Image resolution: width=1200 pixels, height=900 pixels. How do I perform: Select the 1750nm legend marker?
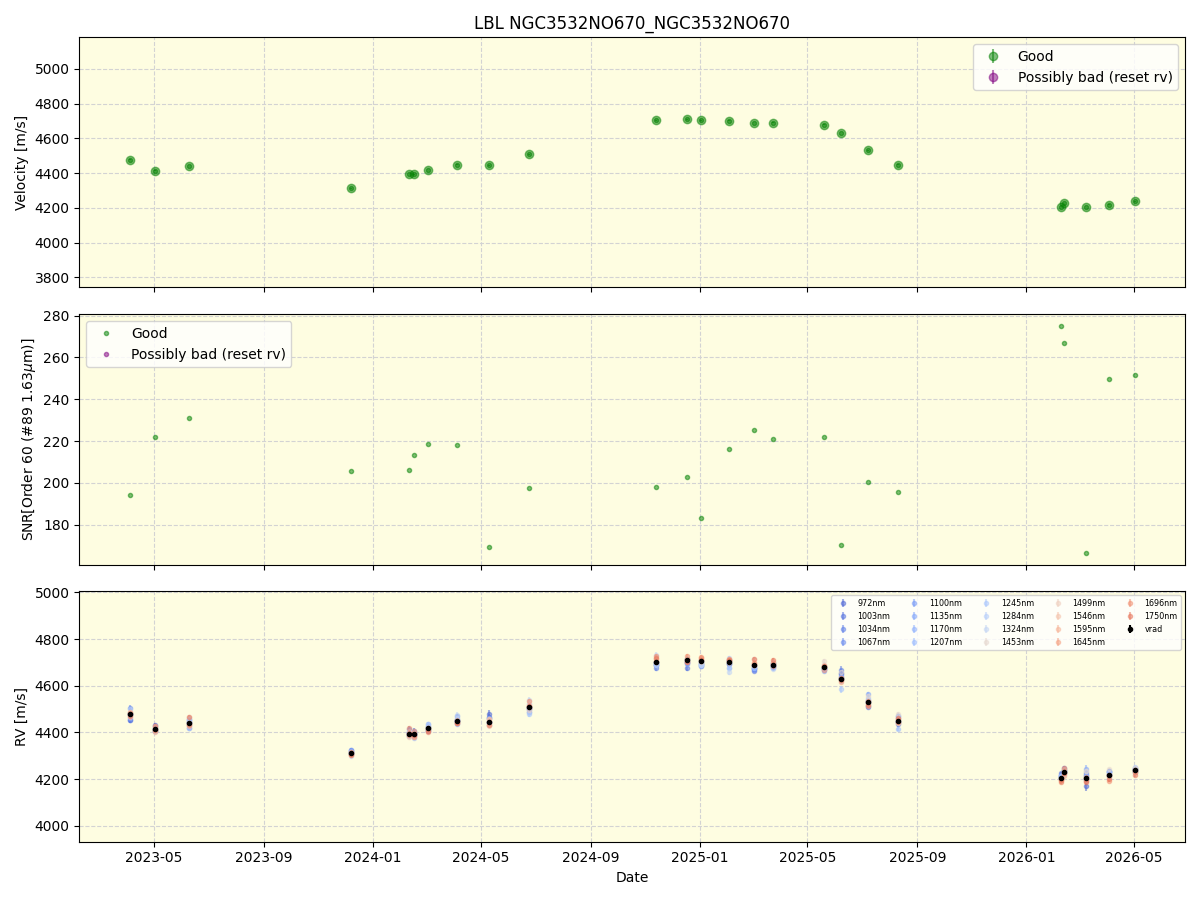(1130, 616)
